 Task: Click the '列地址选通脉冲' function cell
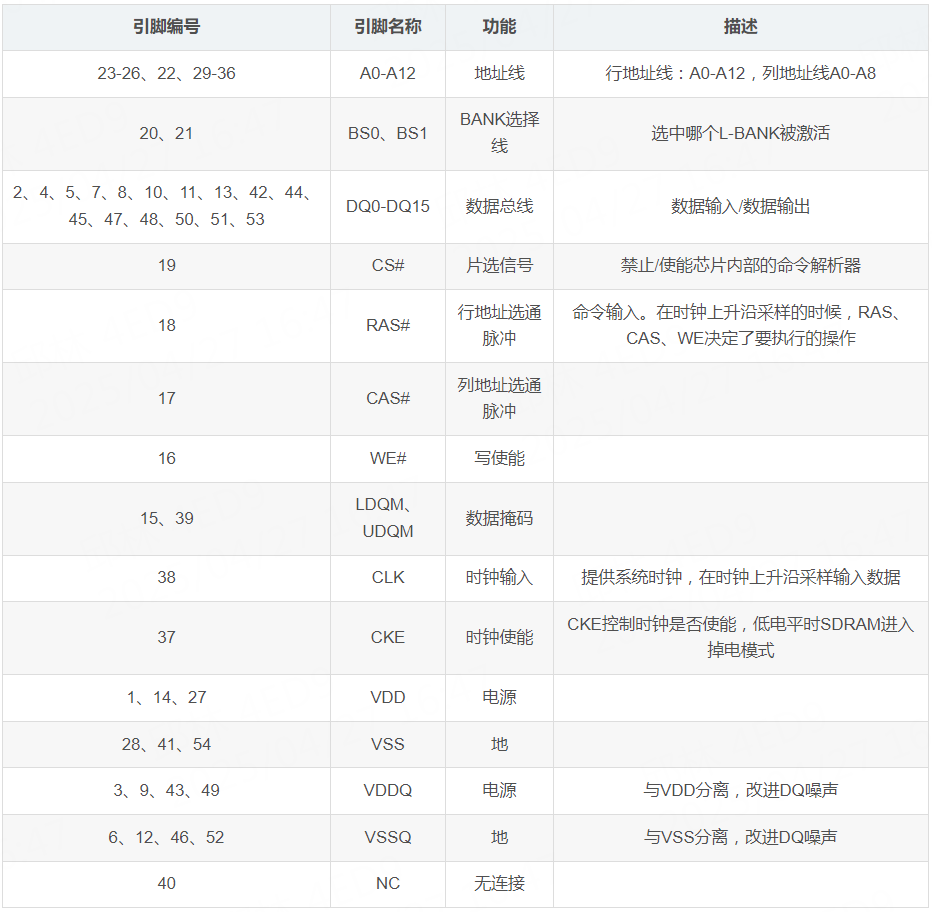(x=499, y=398)
